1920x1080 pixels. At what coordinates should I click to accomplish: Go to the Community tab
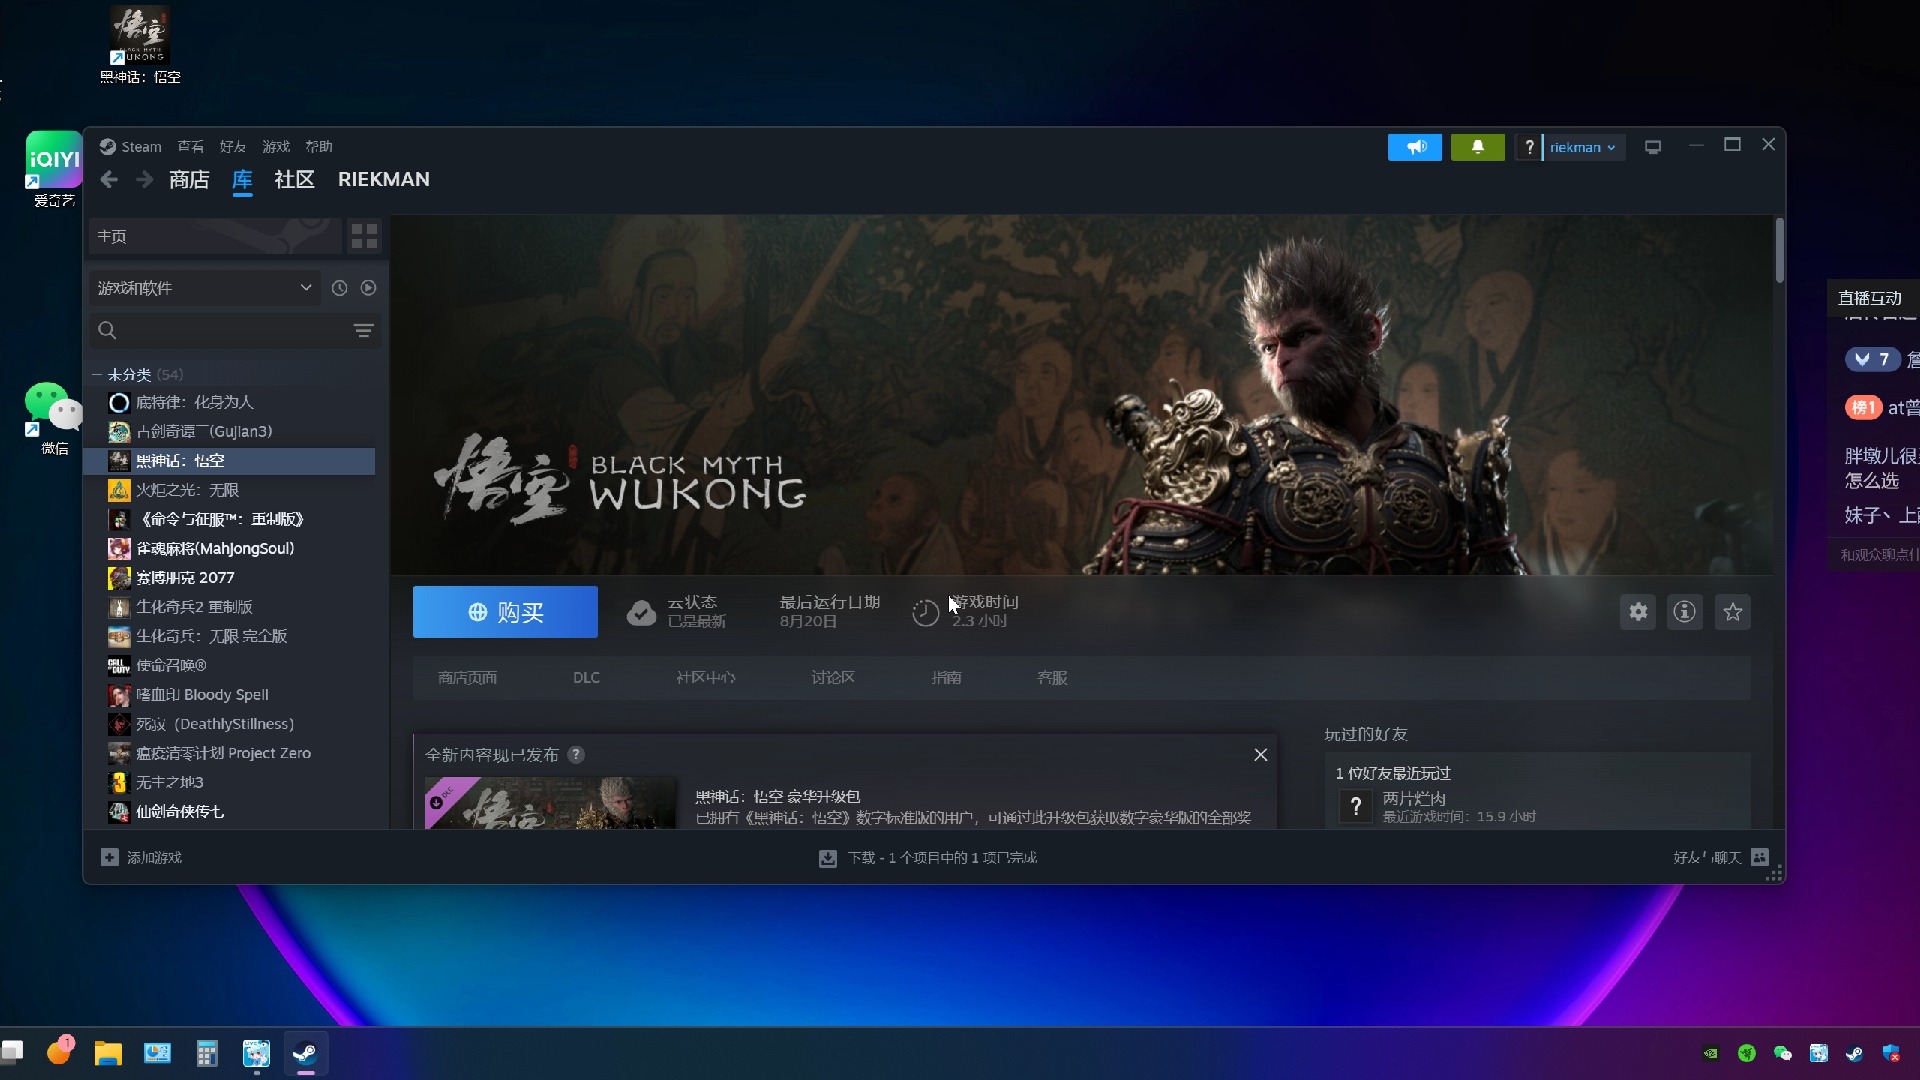[x=294, y=179]
